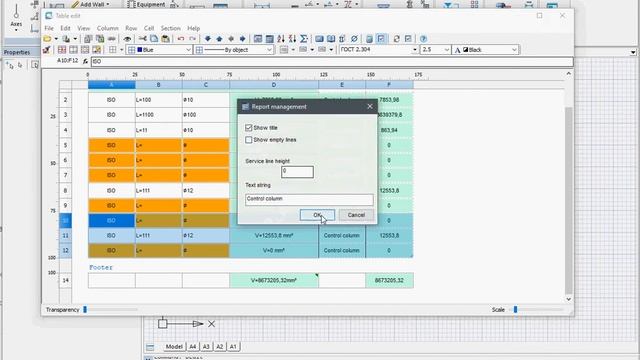640x360 pixels.
Task: Click the fx function icon beside formula bar
Action: [x=85, y=61]
